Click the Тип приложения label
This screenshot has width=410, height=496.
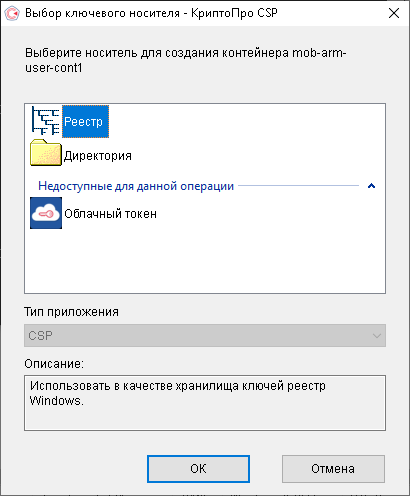(71, 312)
